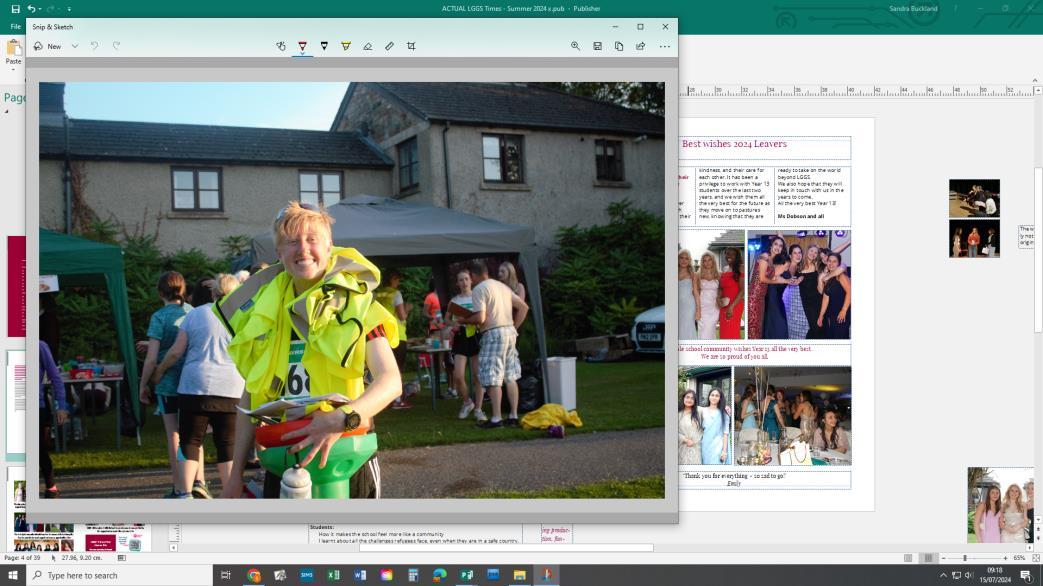The height and width of the screenshot is (586, 1043).
Task: Open File Explorer from the taskbar
Action: click(x=520, y=575)
